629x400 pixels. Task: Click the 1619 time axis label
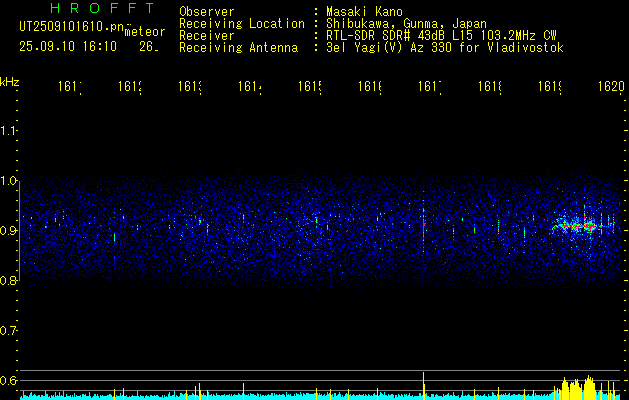tap(550, 86)
